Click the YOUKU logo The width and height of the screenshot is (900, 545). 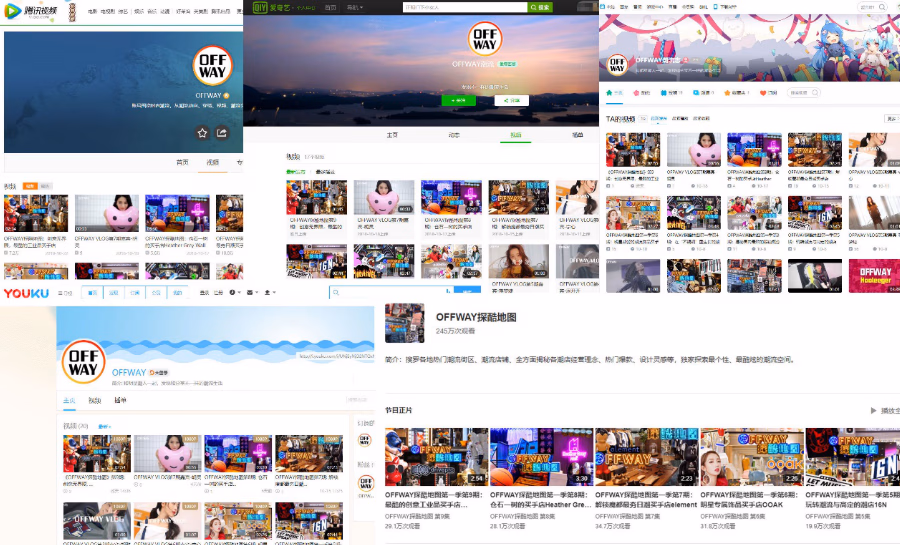[x=26, y=293]
